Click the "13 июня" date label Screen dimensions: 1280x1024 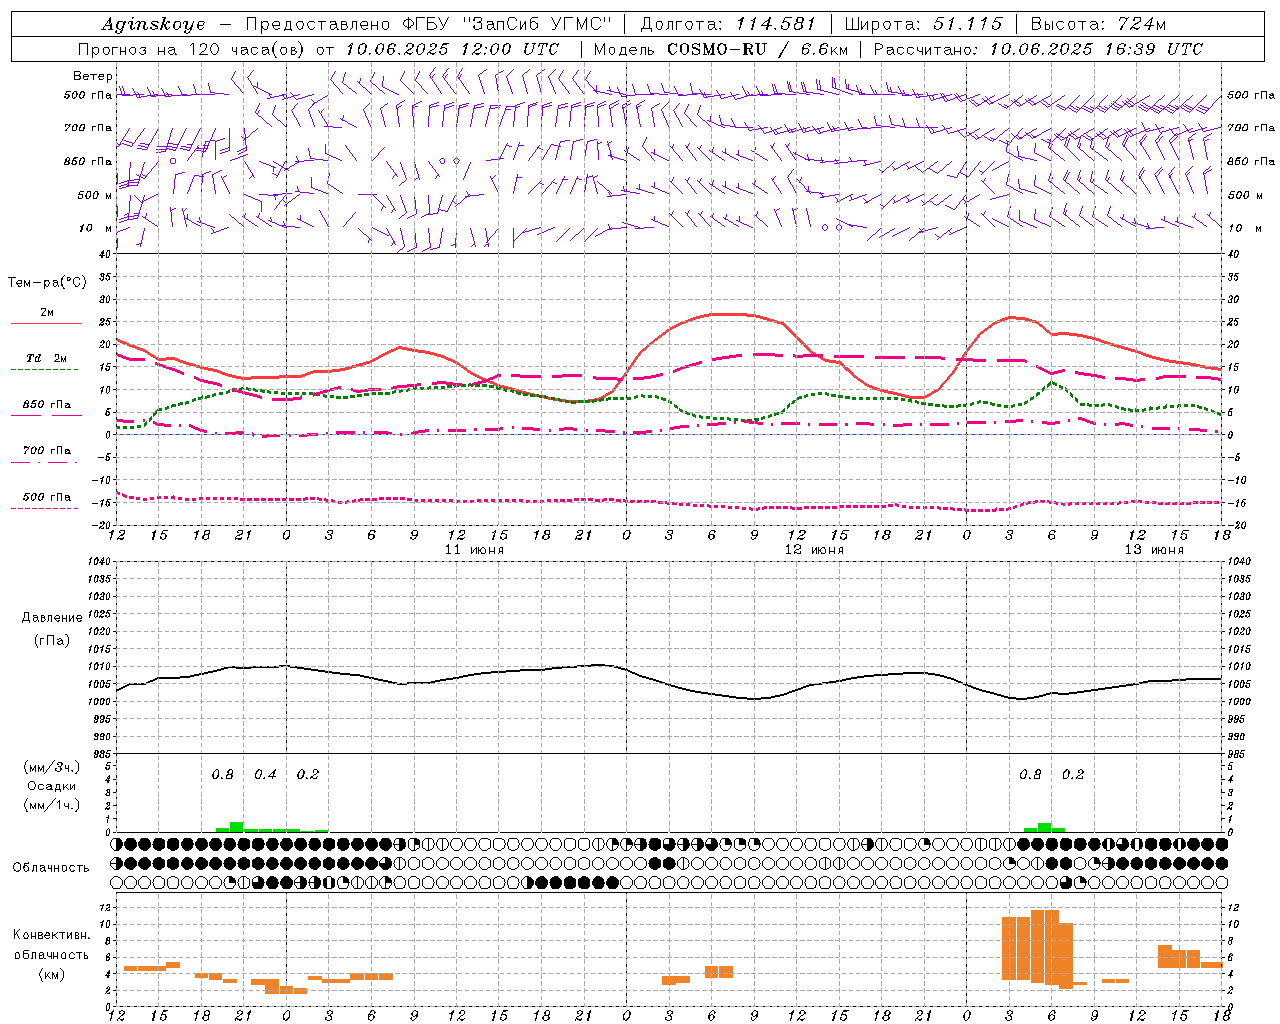(1154, 550)
